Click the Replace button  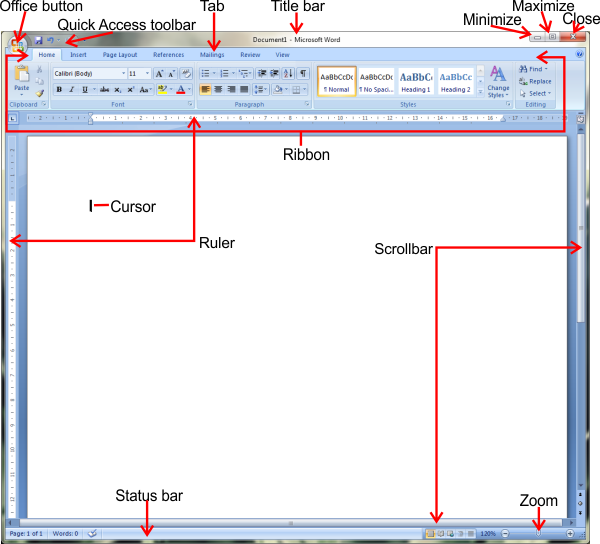535,81
